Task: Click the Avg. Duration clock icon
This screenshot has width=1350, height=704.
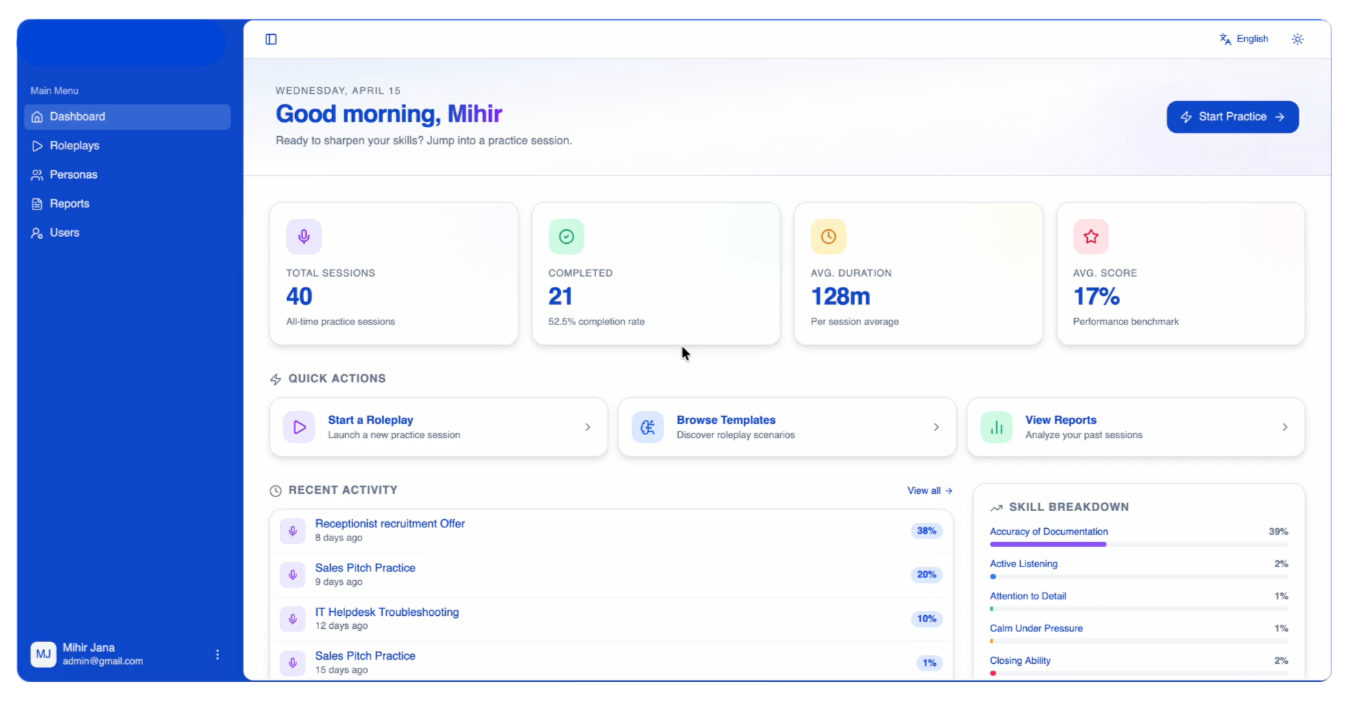Action: tap(828, 237)
